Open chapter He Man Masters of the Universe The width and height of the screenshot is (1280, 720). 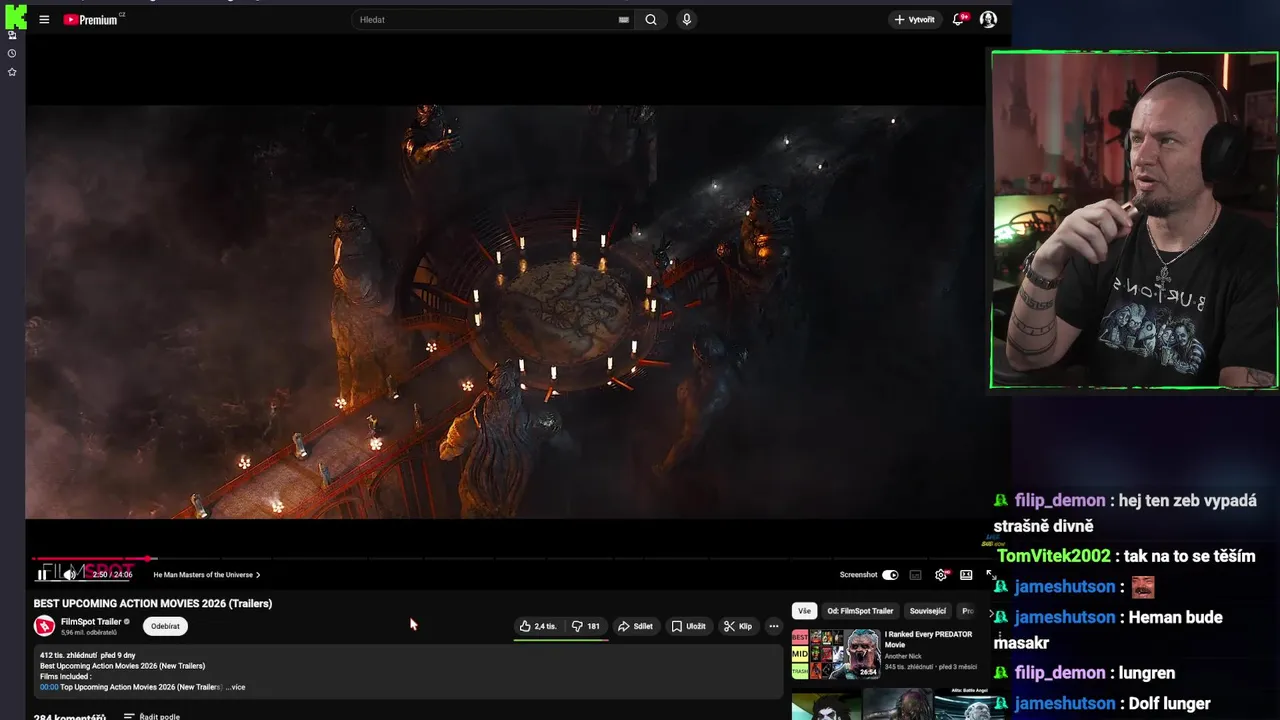pyautogui.click(x=207, y=575)
